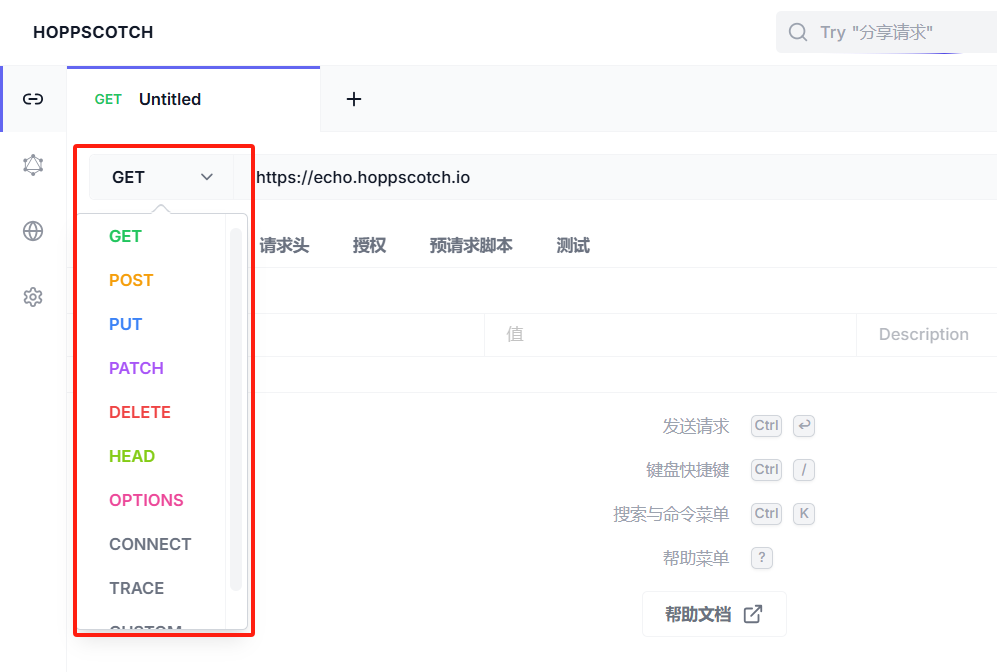Click the slash key hint for 键盘快捷键
This screenshot has width=997, height=672.
point(804,470)
